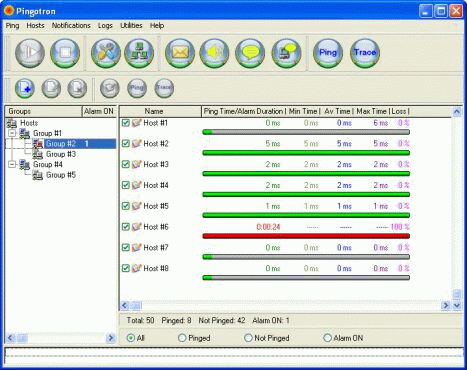Image resolution: width=467 pixels, height=370 pixels.
Task: Open the email notification envelope icon
Action: [x=180, y=53]
